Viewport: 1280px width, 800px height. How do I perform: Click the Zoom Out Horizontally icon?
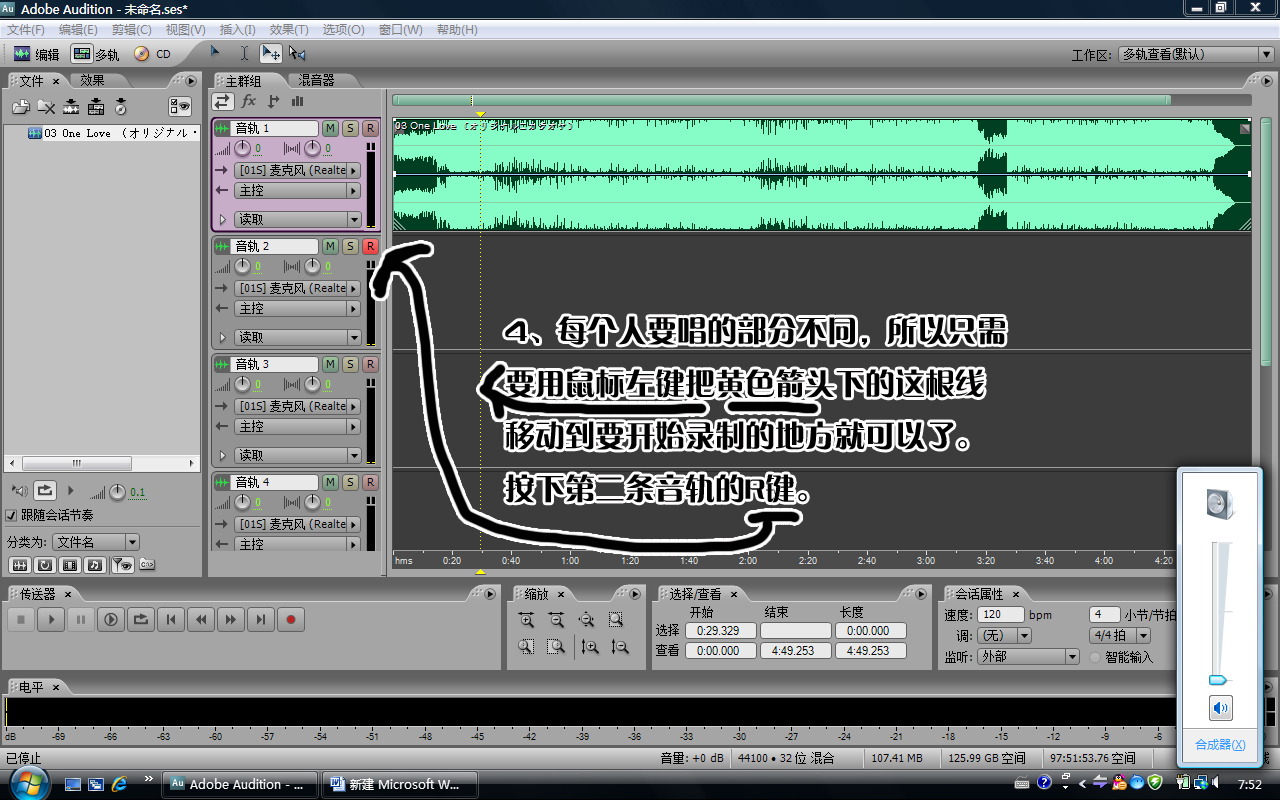(x=557, y=620)
